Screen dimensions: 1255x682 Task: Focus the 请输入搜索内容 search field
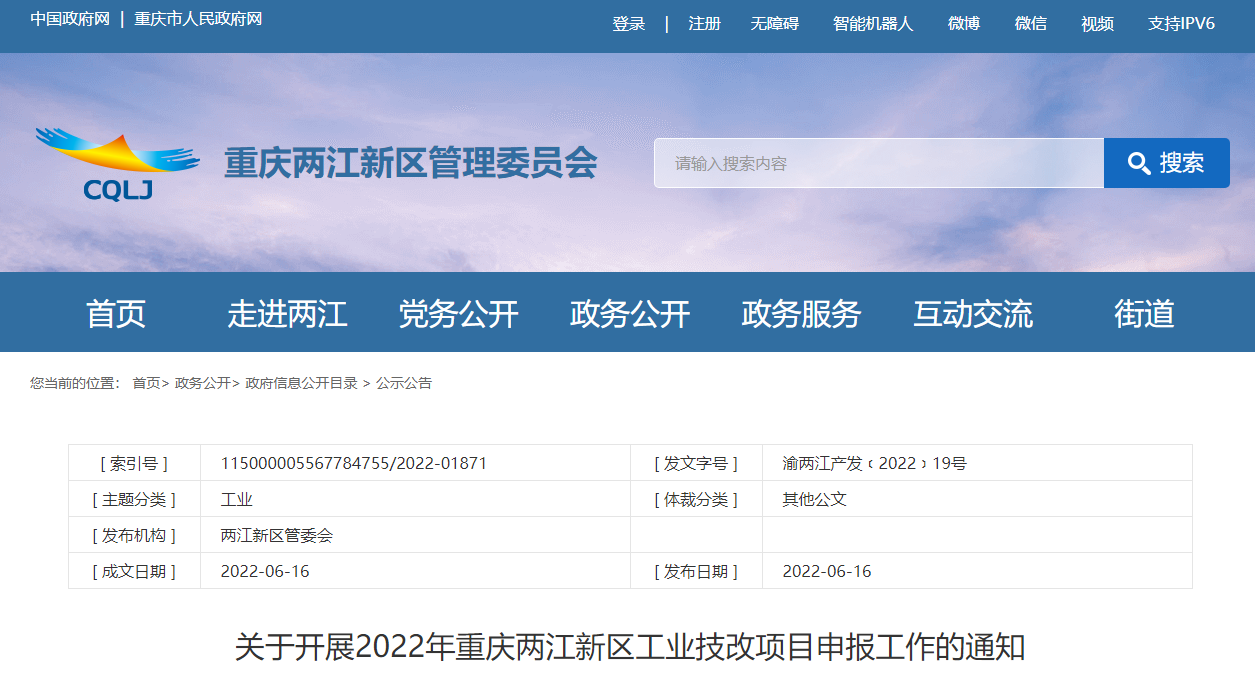coord(878,163)
